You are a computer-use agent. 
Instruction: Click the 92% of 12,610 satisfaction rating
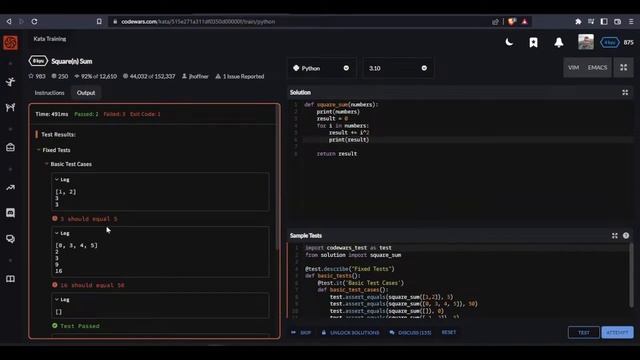tap(95, 76)
